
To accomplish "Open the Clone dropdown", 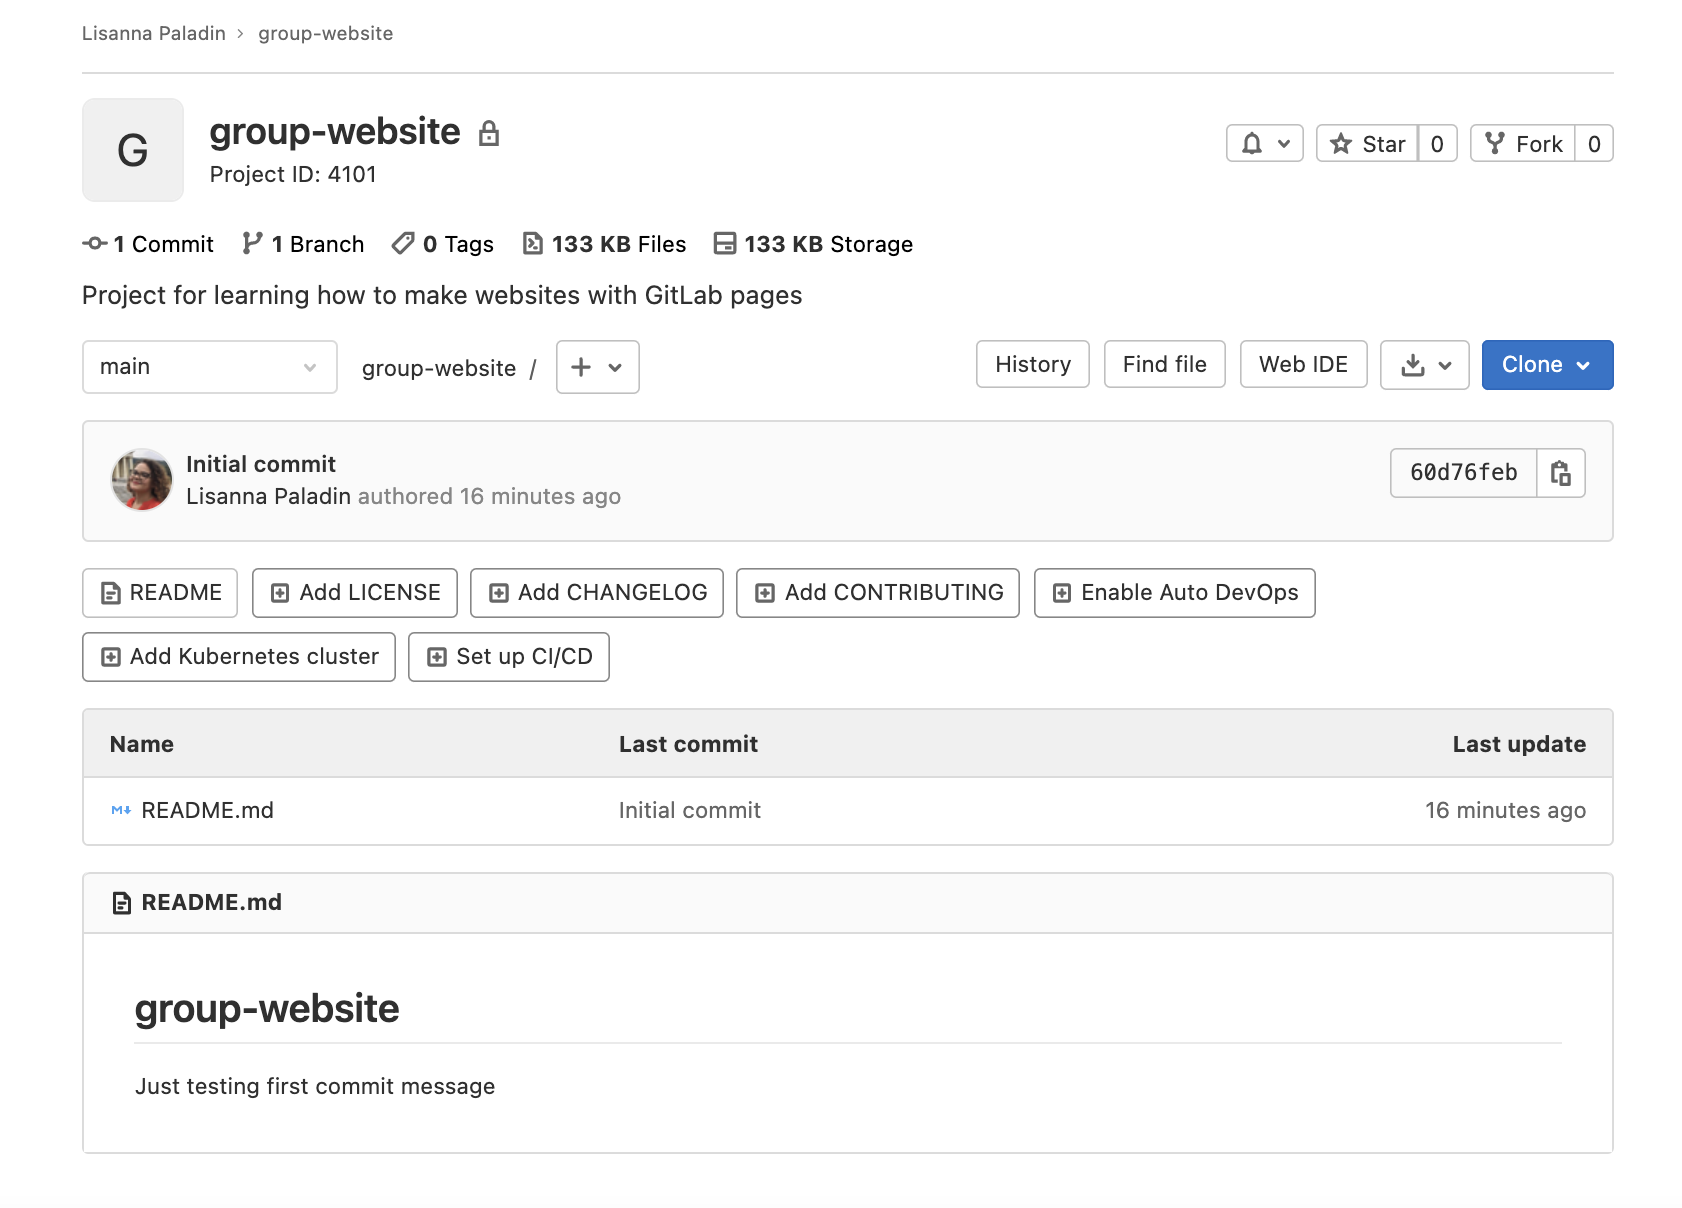I will [1546, 365].
